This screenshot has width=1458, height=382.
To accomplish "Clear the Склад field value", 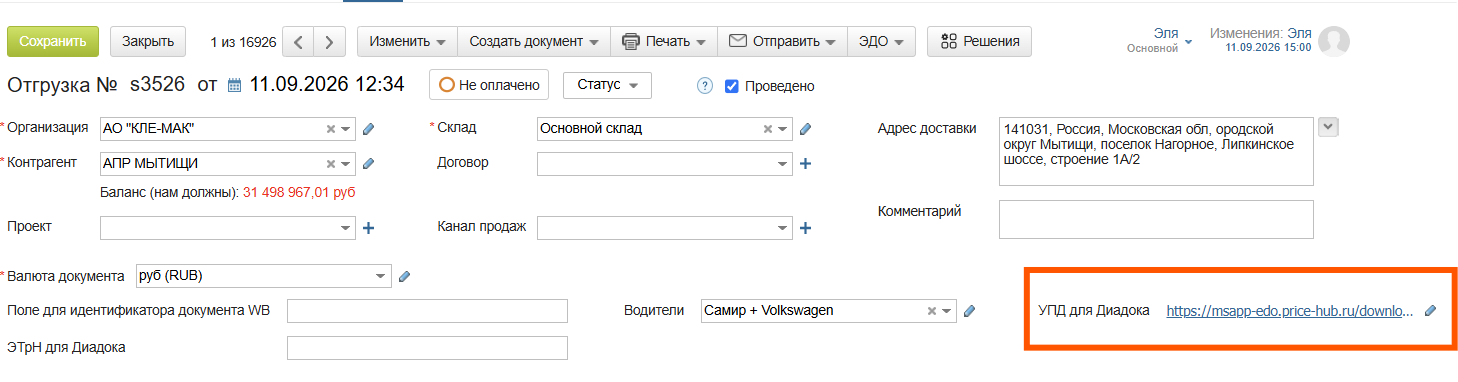I will [x=768, y=129].
